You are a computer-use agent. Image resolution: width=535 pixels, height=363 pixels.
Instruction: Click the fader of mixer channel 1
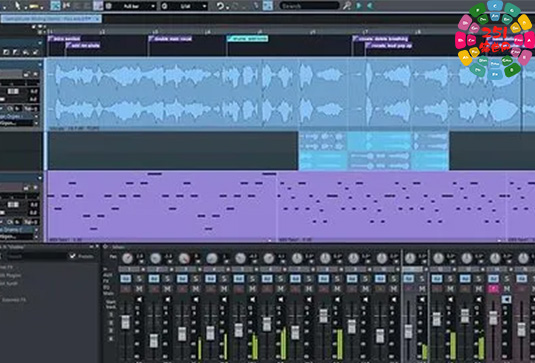[x=126, y=322]
